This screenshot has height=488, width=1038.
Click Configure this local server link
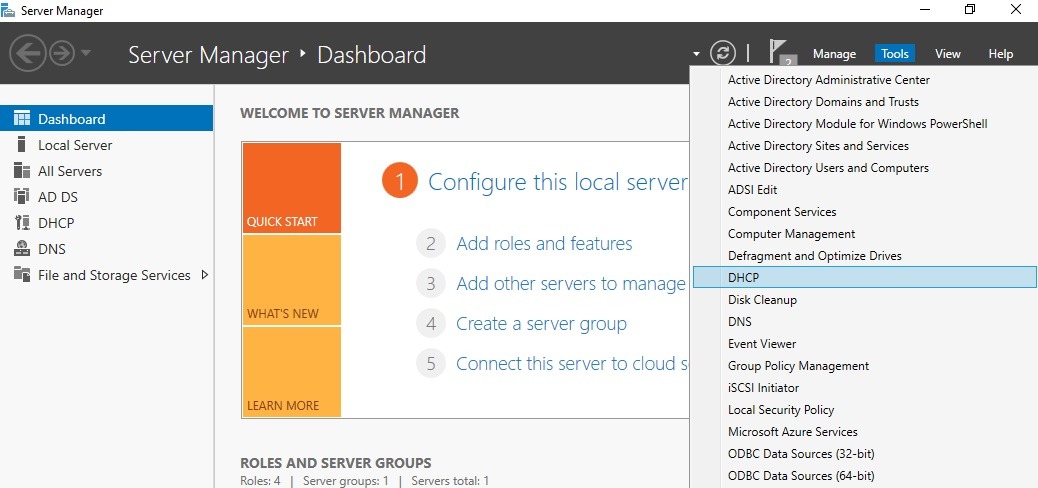click(x=558, y=182)
